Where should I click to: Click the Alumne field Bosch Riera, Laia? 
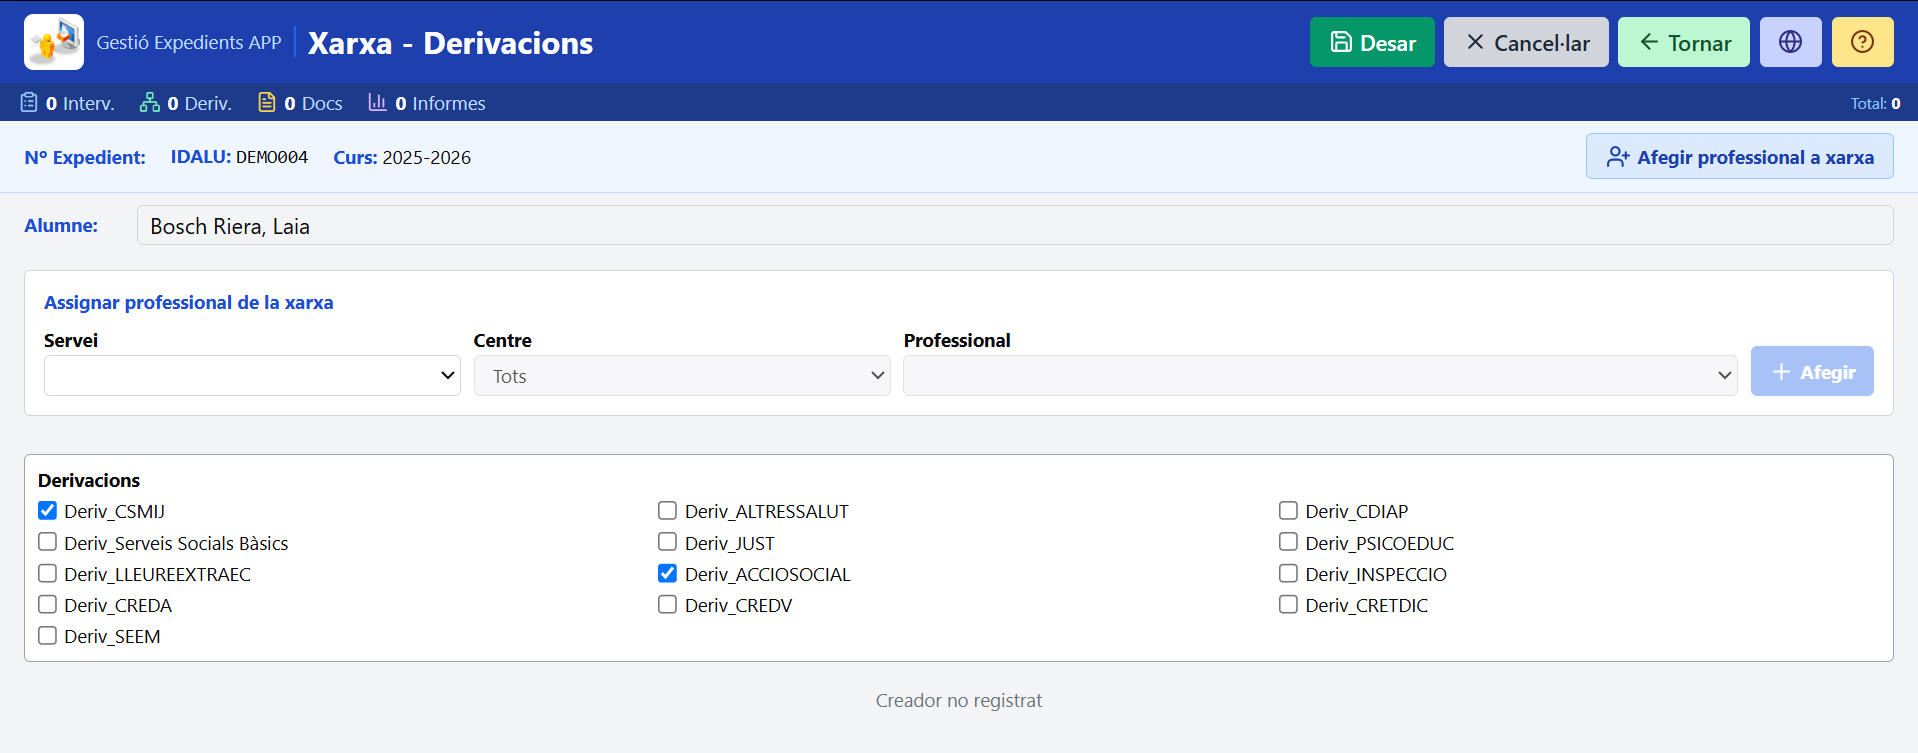pyautogui.click(x=1015, y=225)
